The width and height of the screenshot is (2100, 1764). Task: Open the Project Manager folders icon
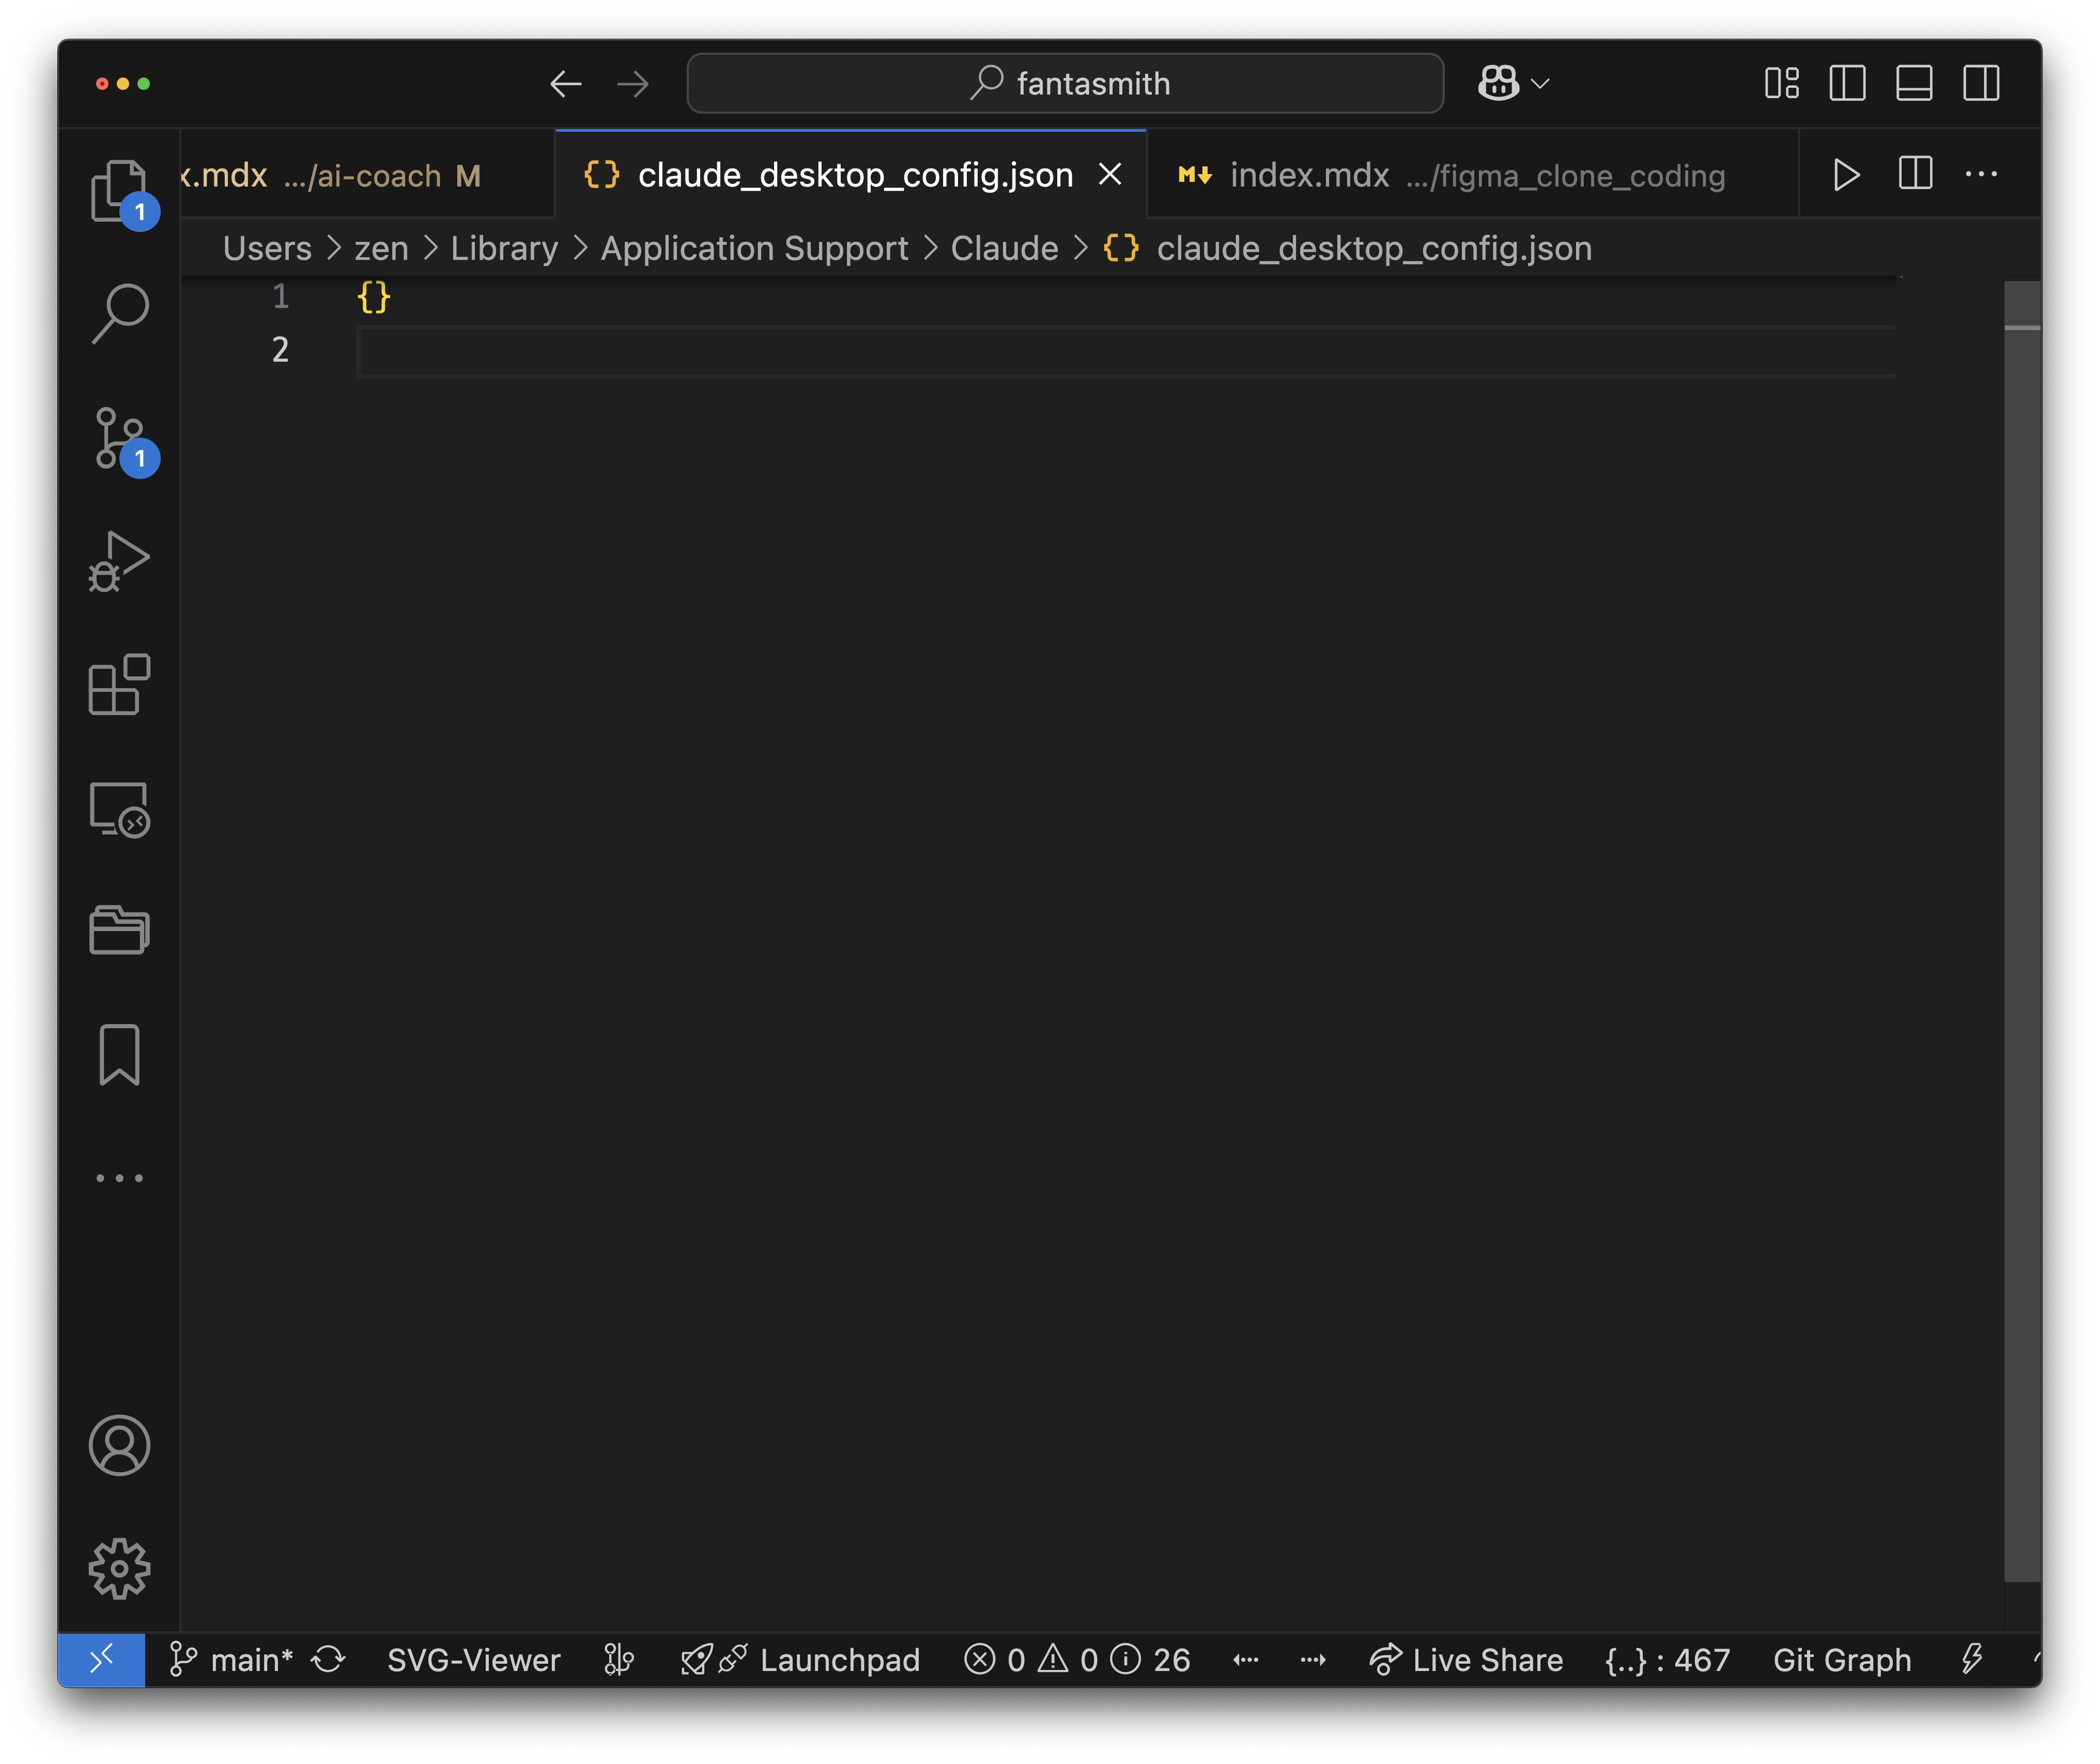(119, 931)
